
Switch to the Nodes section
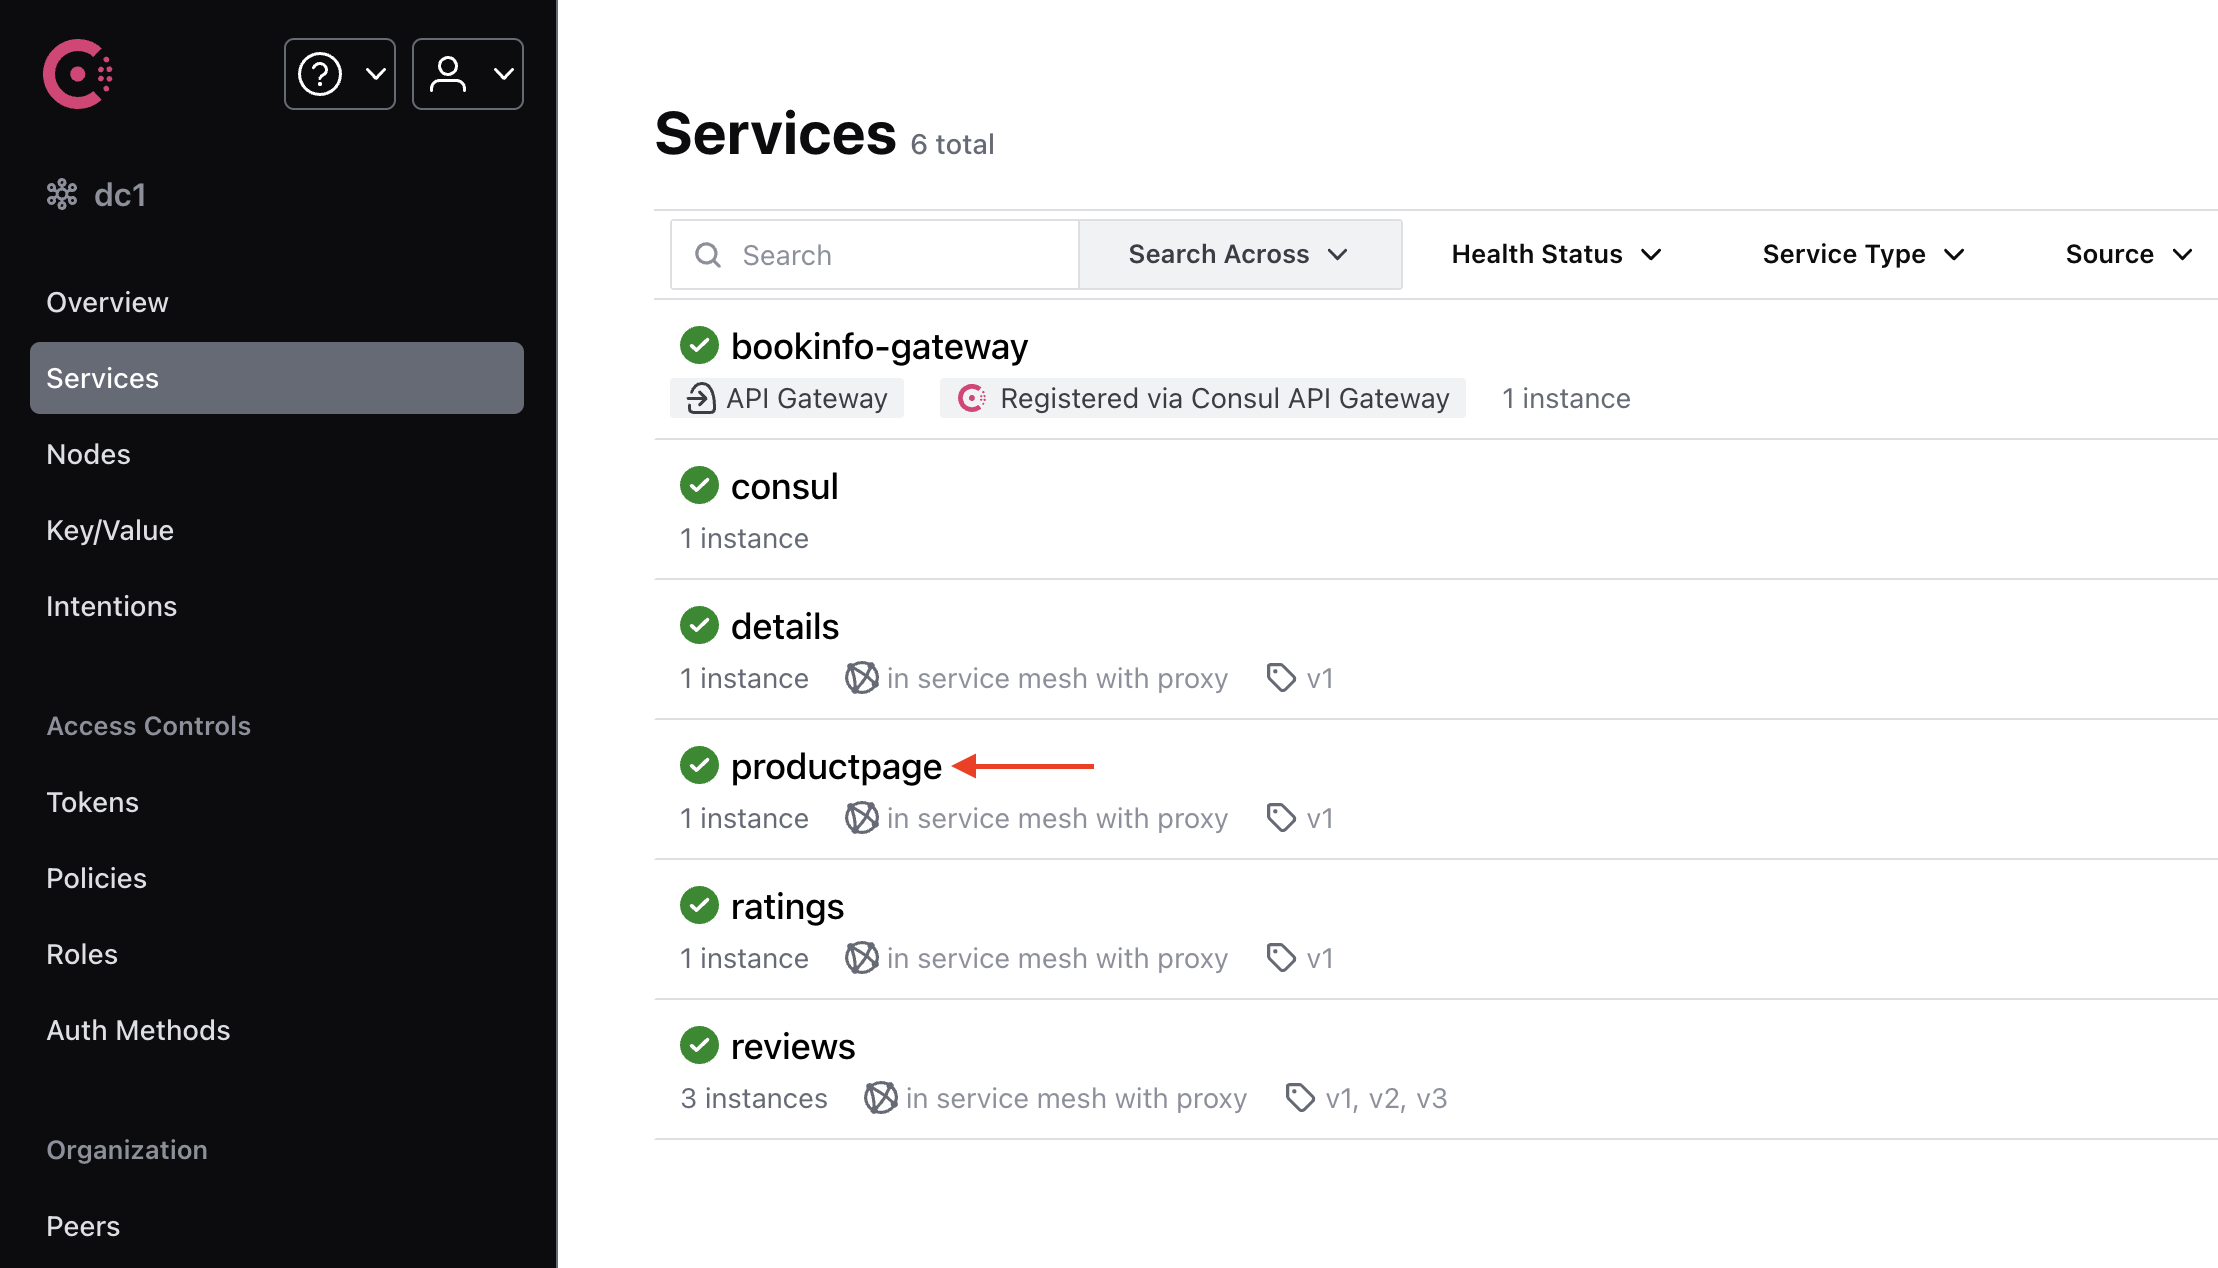click(88, 454)
